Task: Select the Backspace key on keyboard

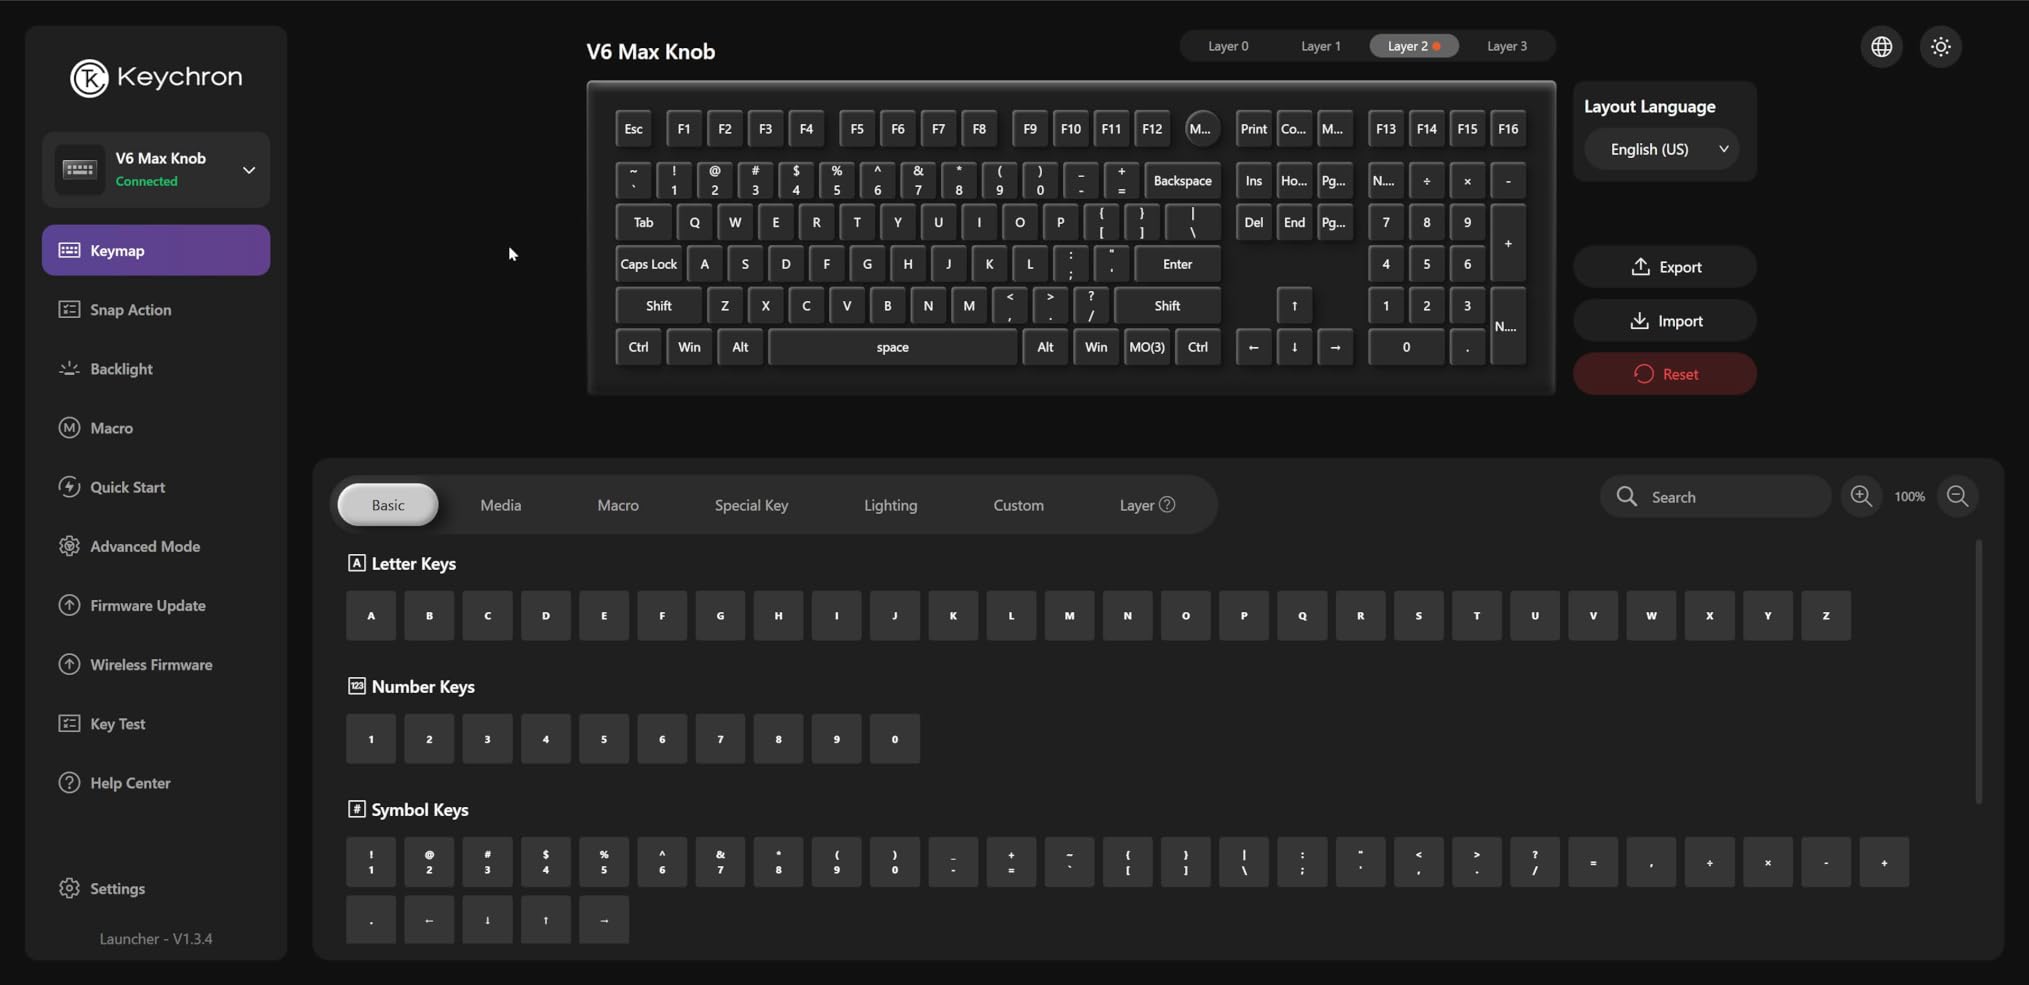Action: pyautogui.click(x=1182, y=181)
